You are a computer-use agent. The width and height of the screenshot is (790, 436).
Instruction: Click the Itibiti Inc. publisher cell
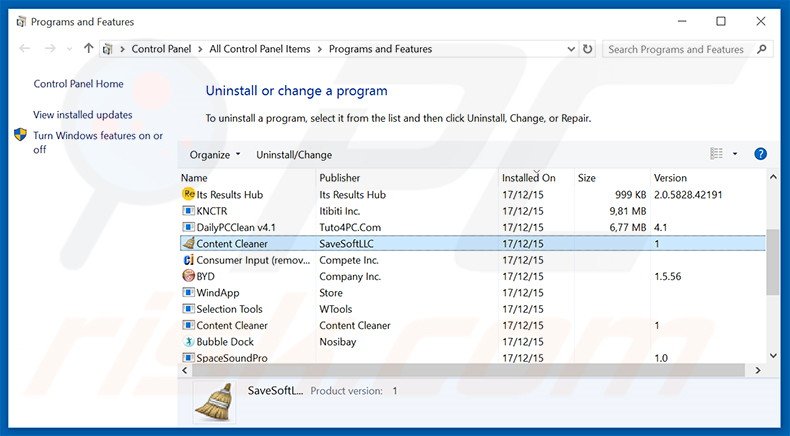(340, 211)
